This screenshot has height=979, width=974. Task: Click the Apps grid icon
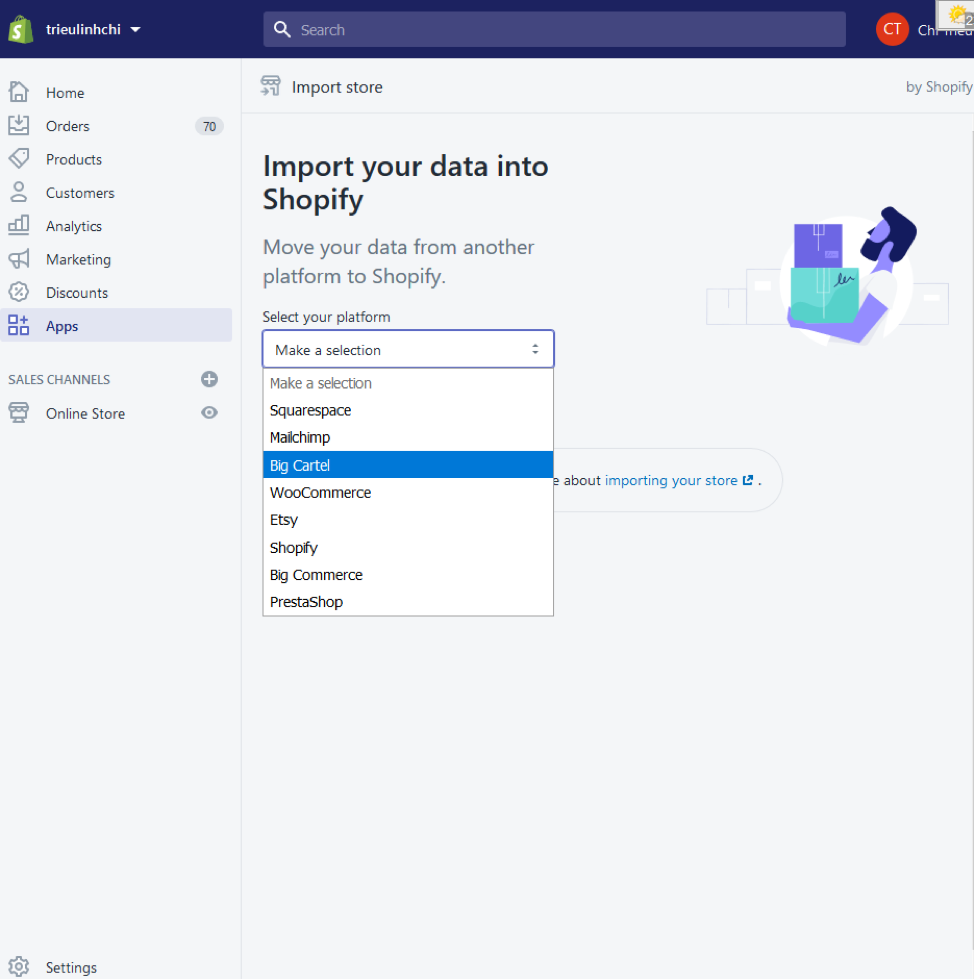click(19, 325)
